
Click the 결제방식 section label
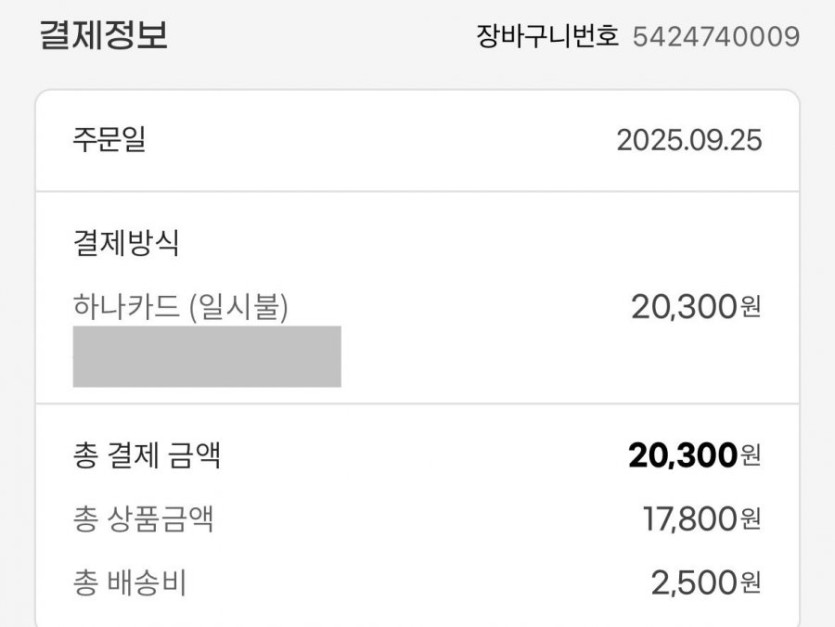point(126,243)
